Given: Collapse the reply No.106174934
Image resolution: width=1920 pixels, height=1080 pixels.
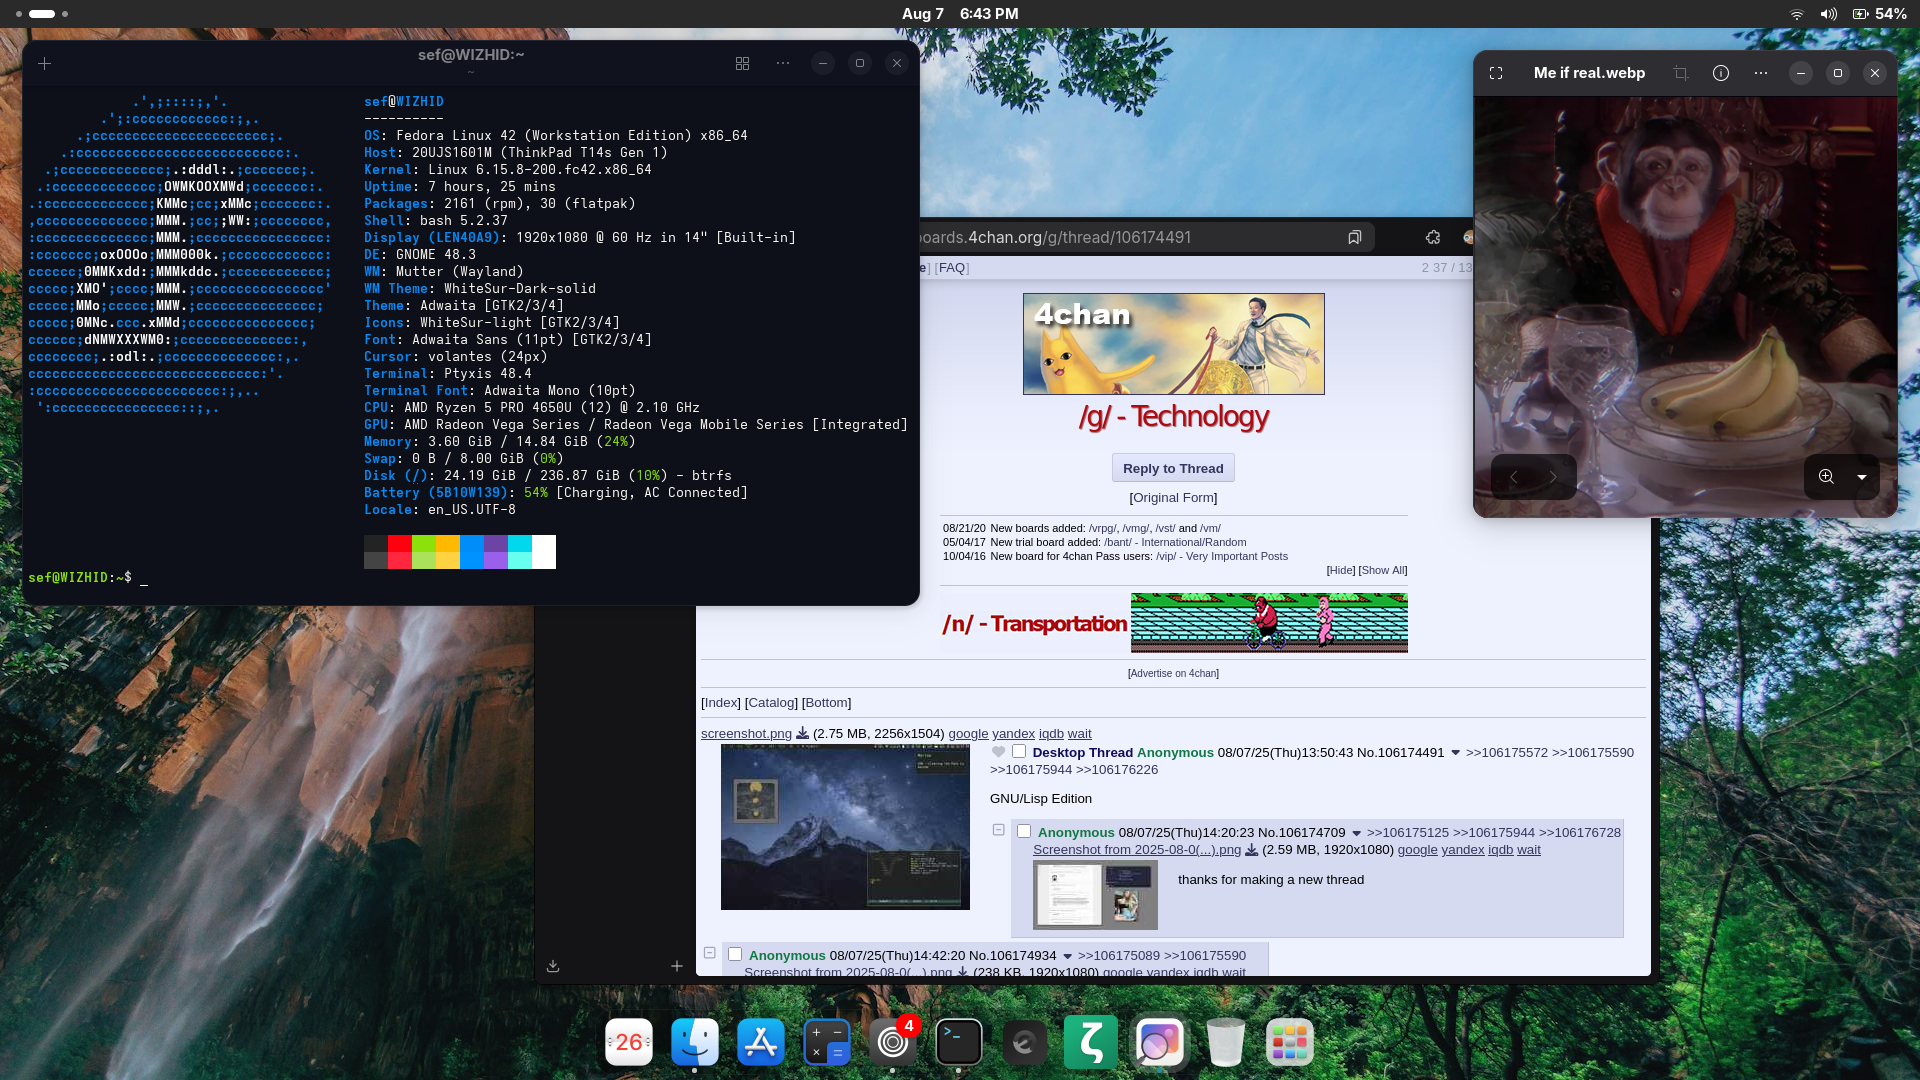Looking at the screenshot, I should click(x=709, y=953).
